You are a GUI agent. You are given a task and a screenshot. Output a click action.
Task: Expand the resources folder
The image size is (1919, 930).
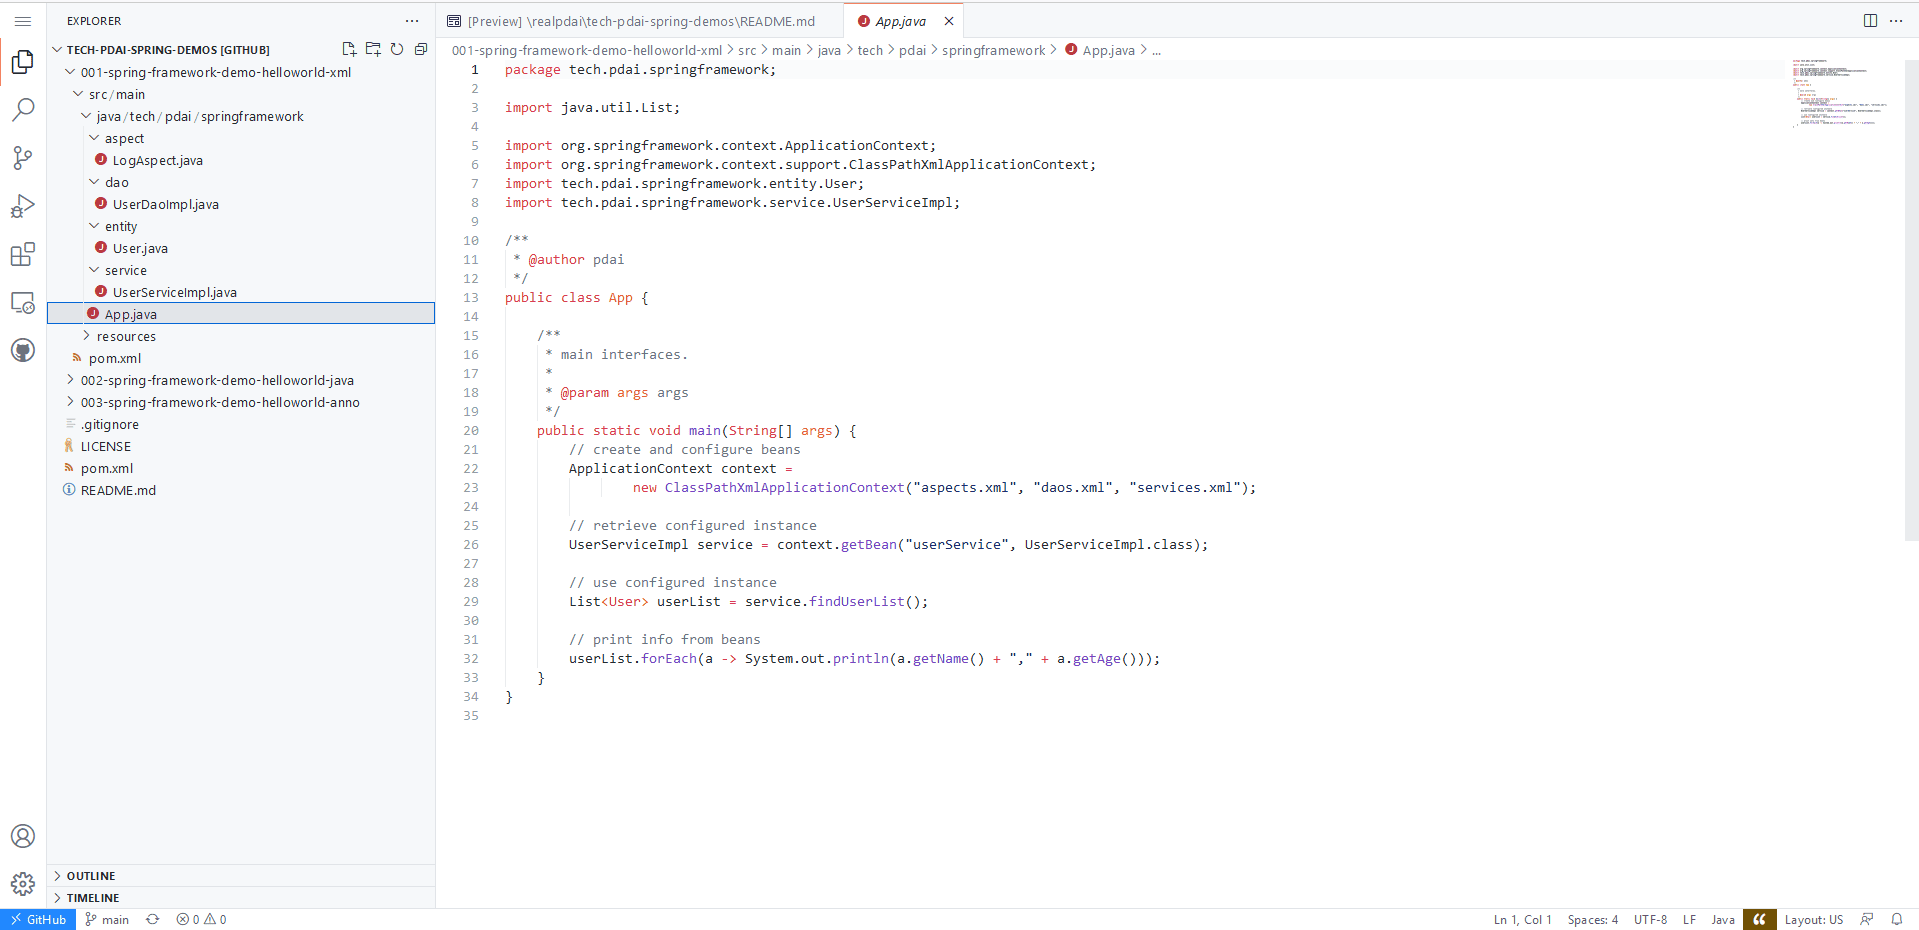[x=126, y=337]
